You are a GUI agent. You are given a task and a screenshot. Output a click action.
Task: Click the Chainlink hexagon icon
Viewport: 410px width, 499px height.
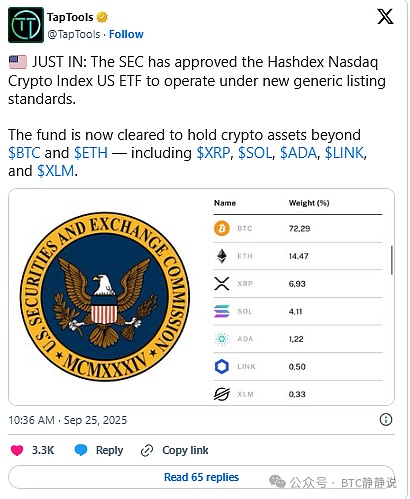click(222, 366)
